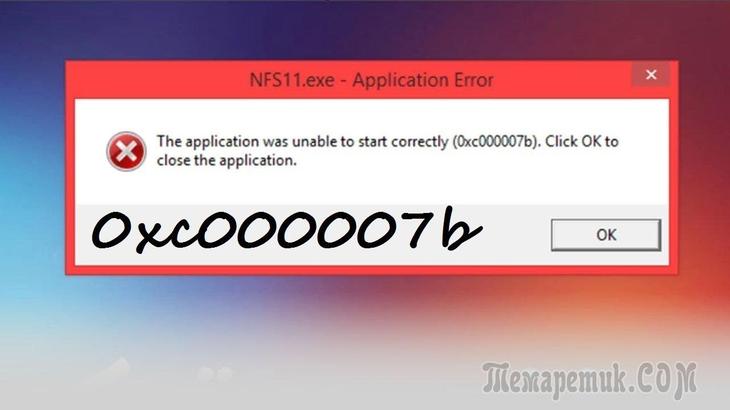This screenshot has height=410, width=730.
Task: Close the Application Error dialog
Action: coord(651,74)
